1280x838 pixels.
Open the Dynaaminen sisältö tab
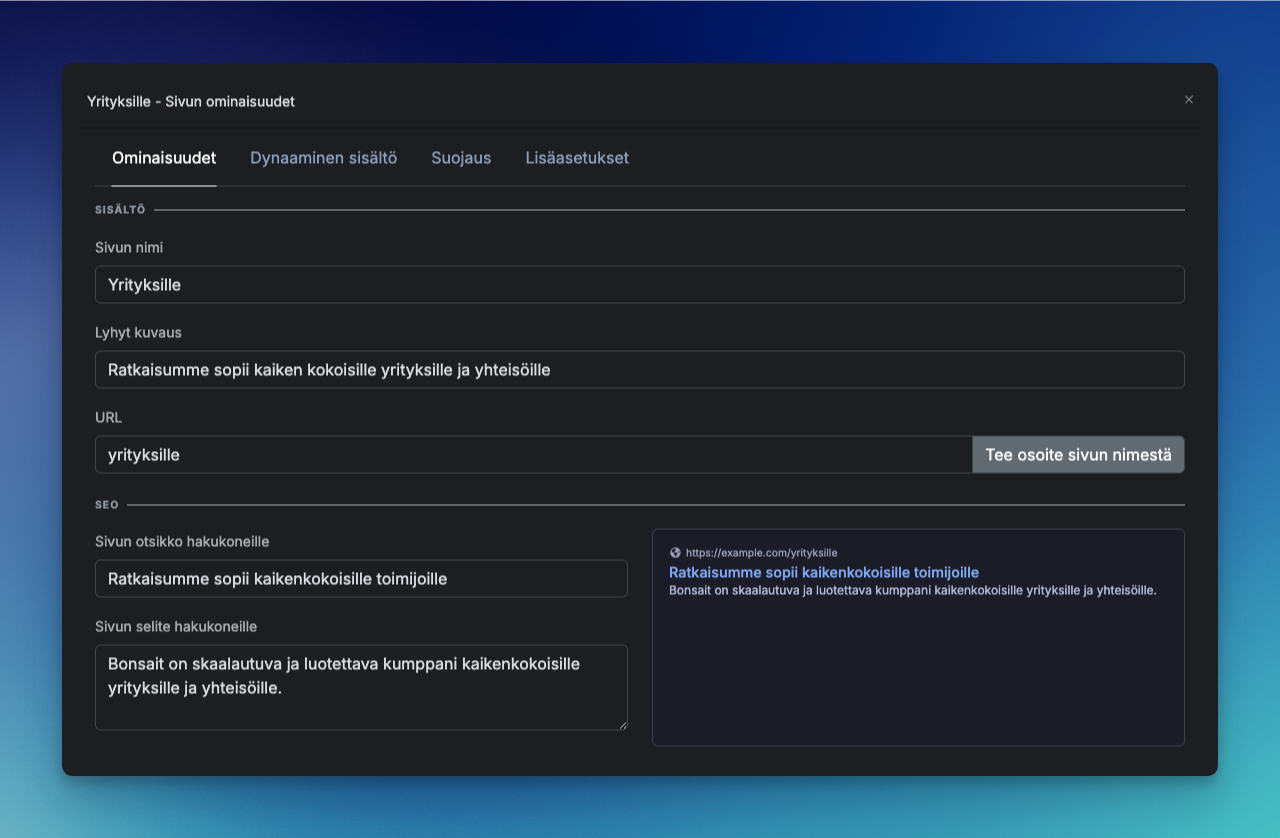point(323,158)
